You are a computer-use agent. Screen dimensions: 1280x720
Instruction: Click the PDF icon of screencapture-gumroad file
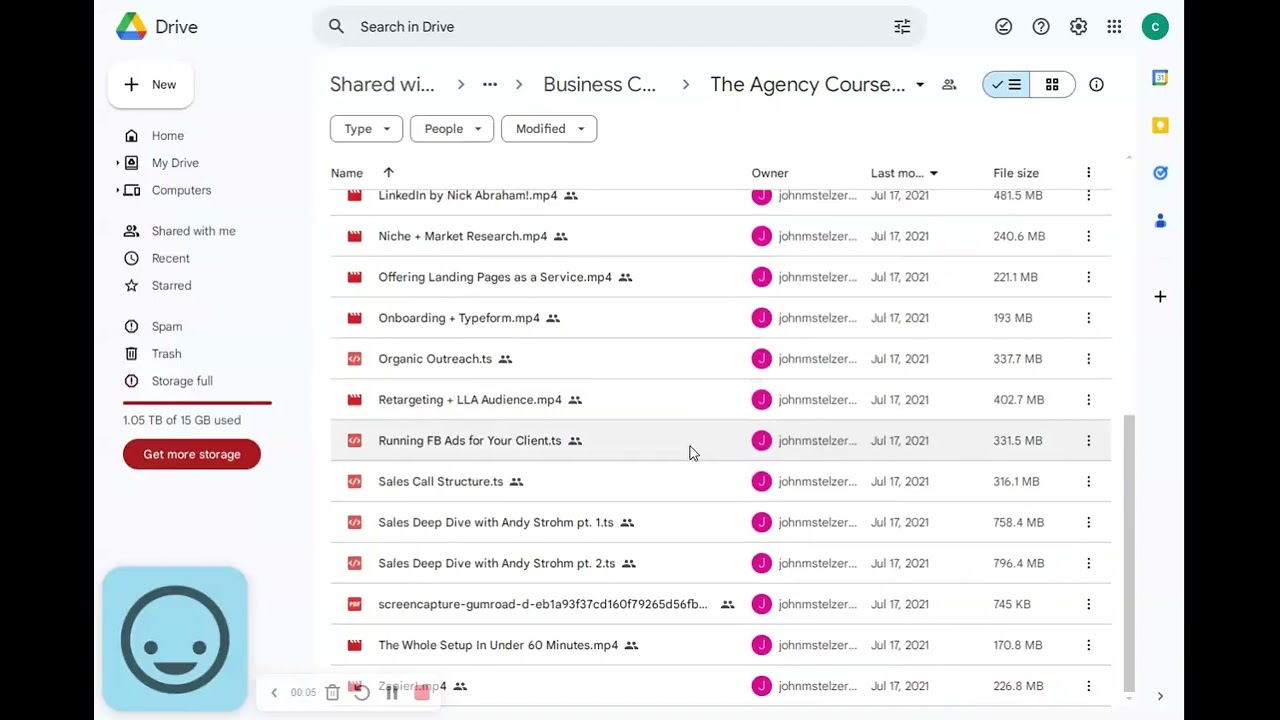pos(354,604)
